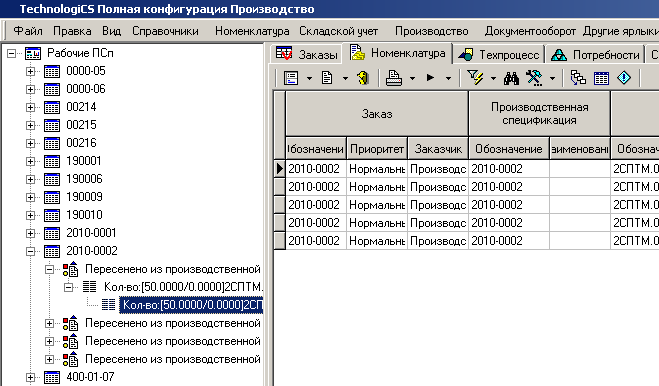The height and width of the screenshot is (386, 659).
Task: Click the black play arrow icon
Action: pos(430,78)
